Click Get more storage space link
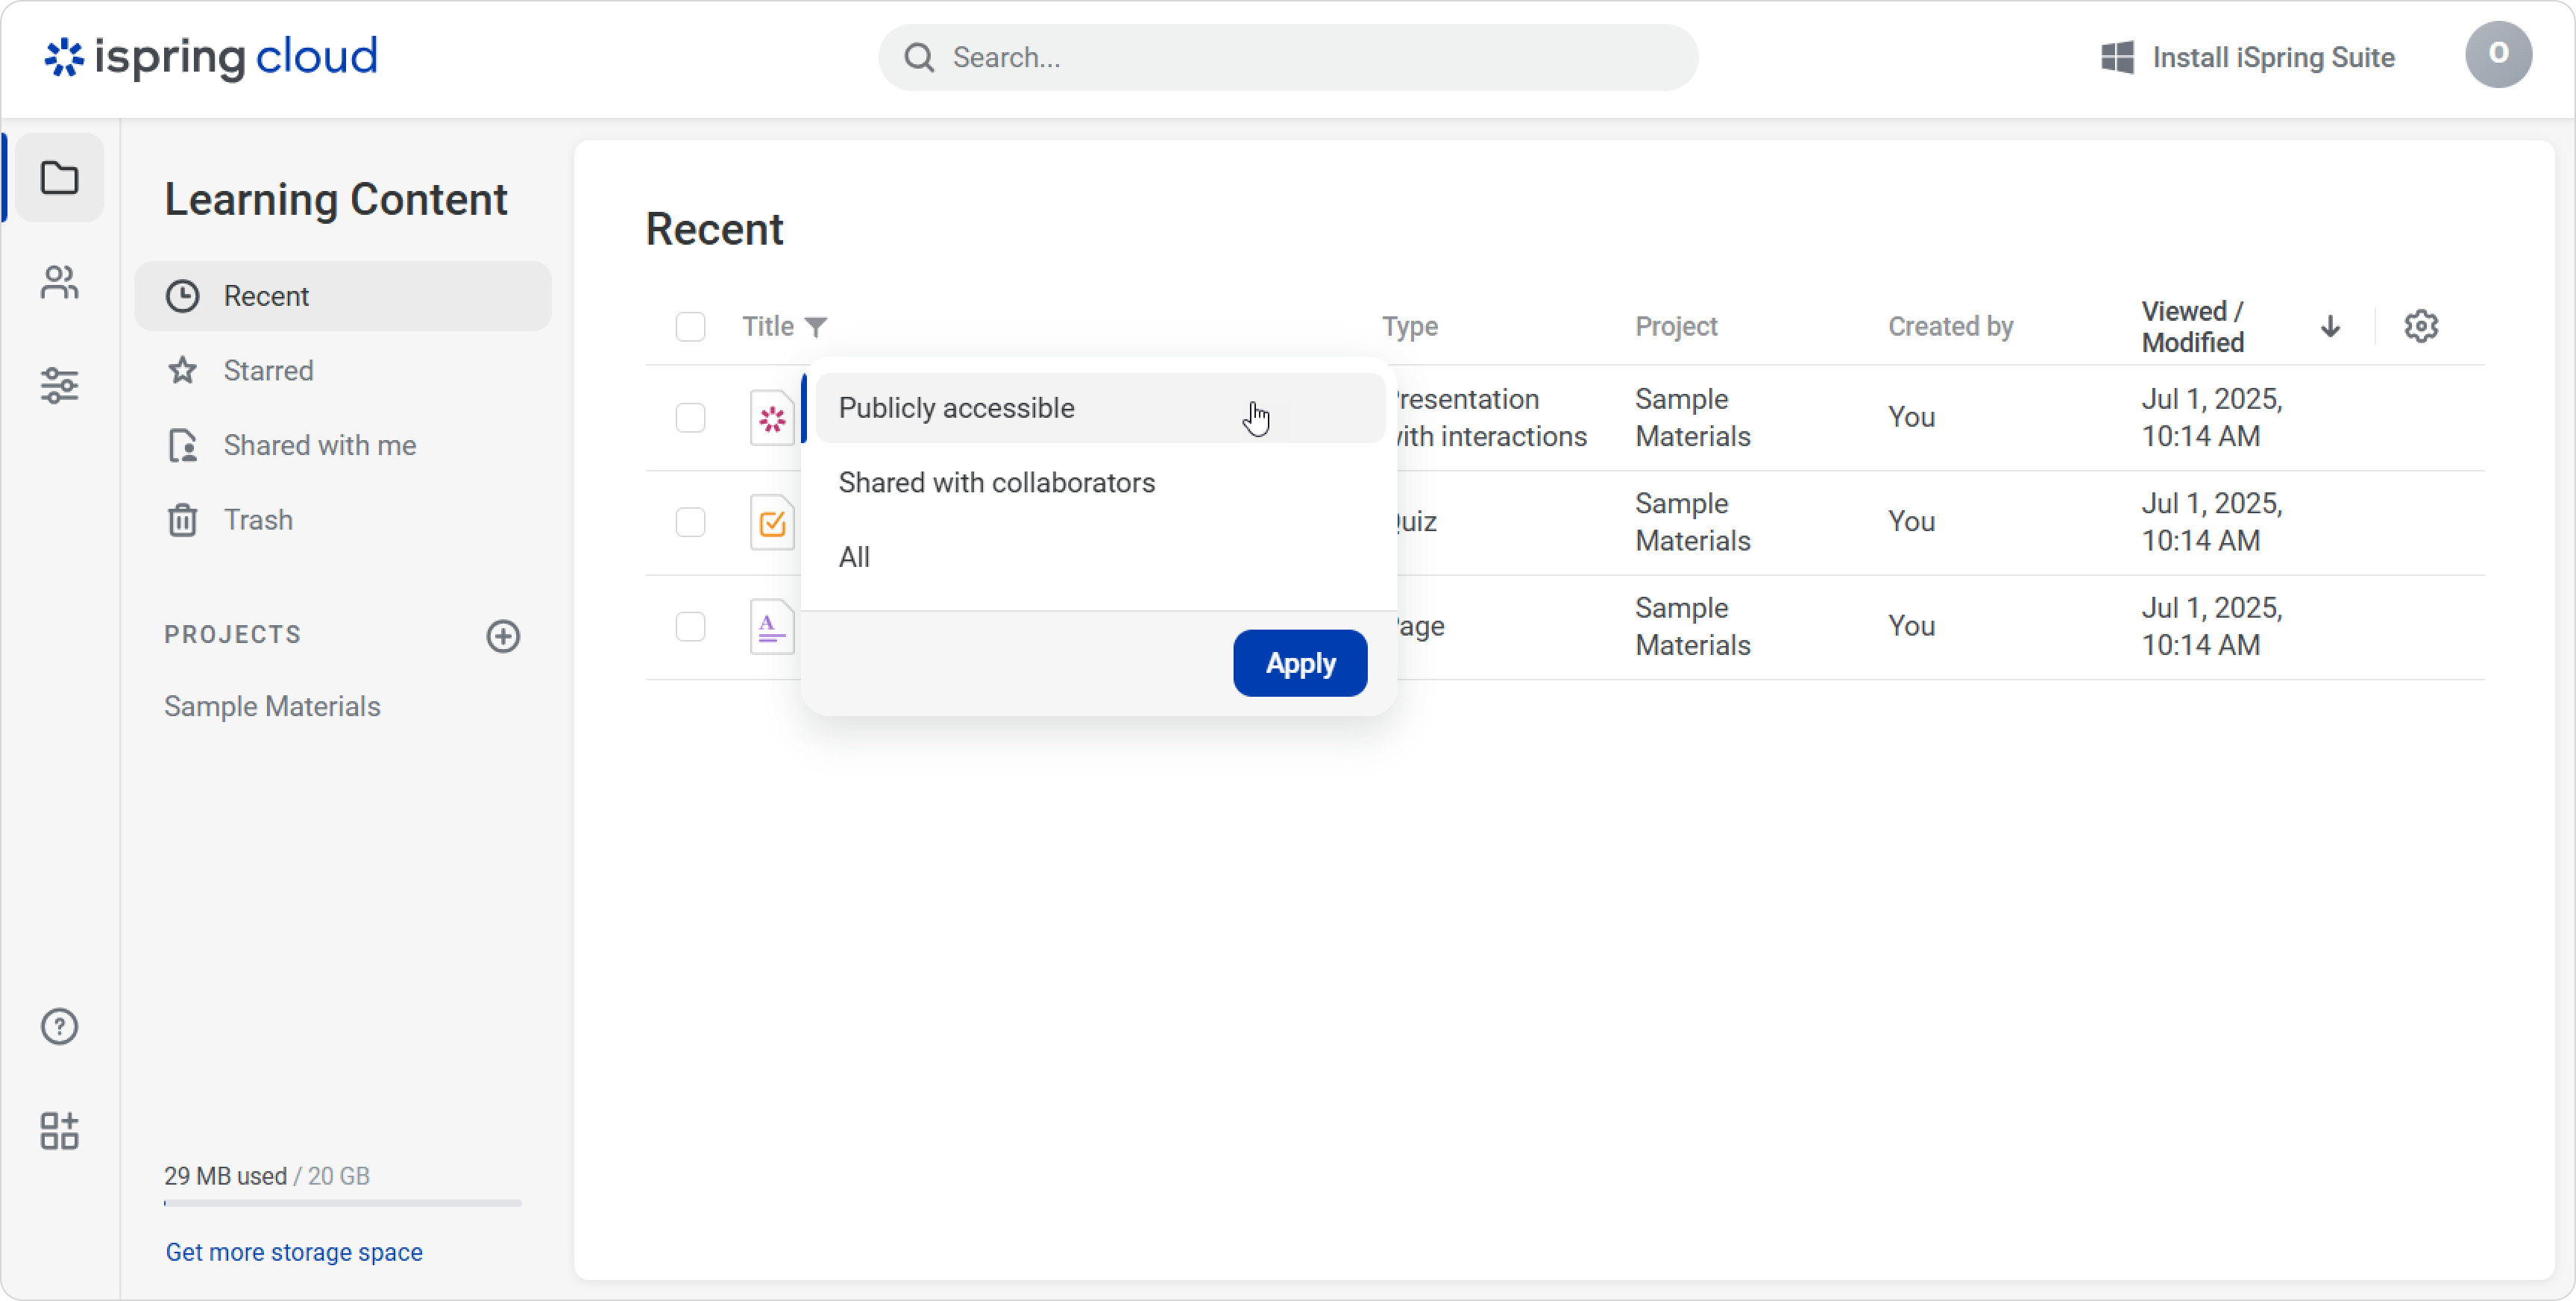Image resolution: width=2576 pixels, height=1301 pixels. pyautogui.click(x=294, y=1252)
